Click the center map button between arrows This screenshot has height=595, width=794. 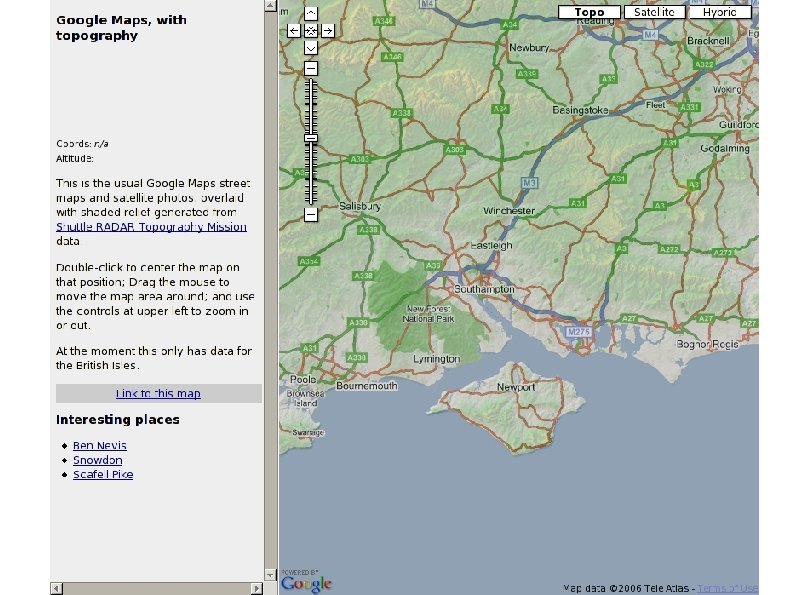click(x=311, y=31)
